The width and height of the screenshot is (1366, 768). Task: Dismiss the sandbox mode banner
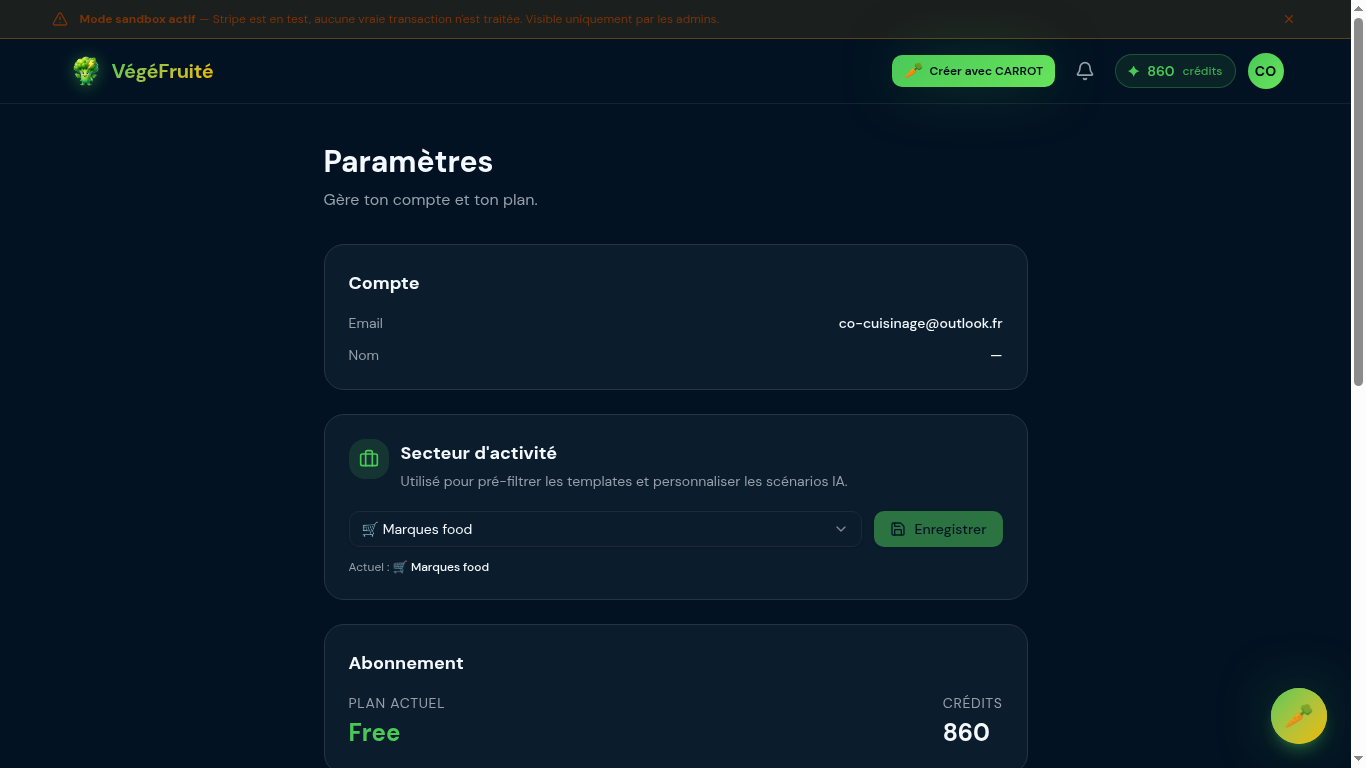coord(1289,19)
